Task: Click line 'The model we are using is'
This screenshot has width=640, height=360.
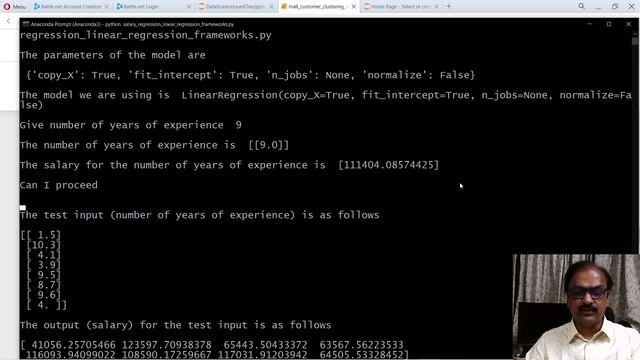Action: tap(325, 100)
